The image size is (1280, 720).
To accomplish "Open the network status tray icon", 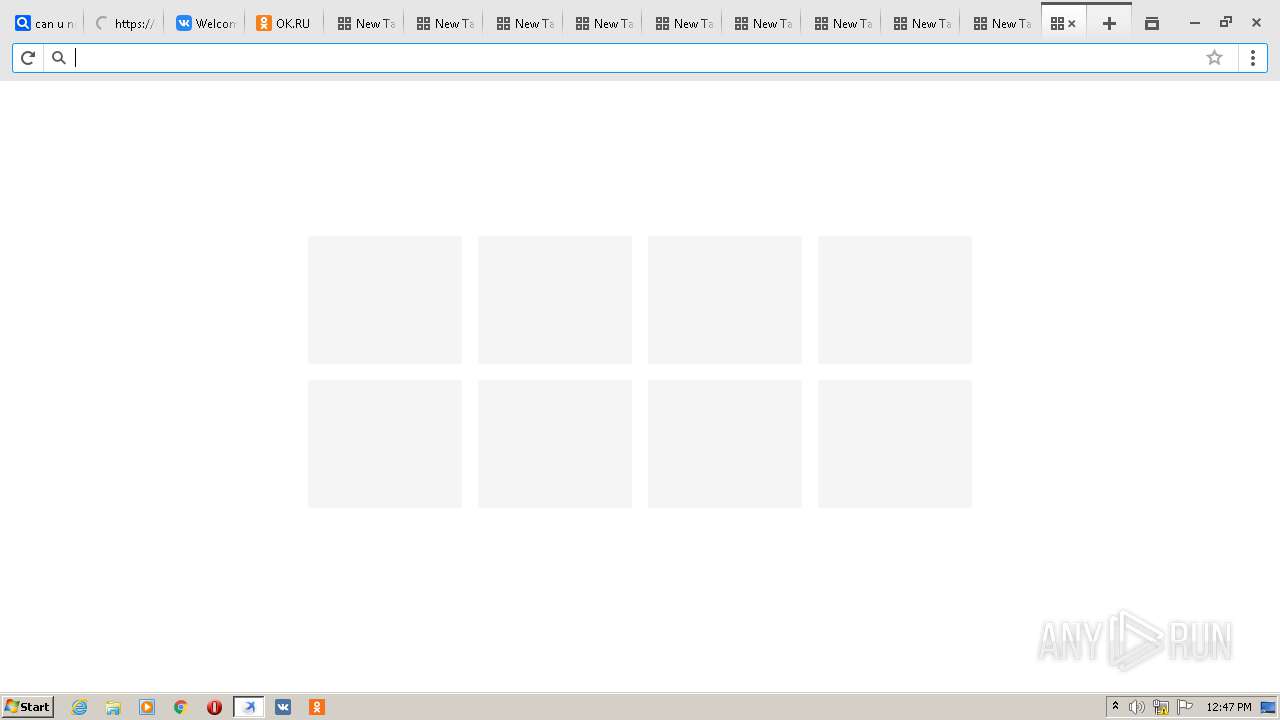I will click(1161, 707).
